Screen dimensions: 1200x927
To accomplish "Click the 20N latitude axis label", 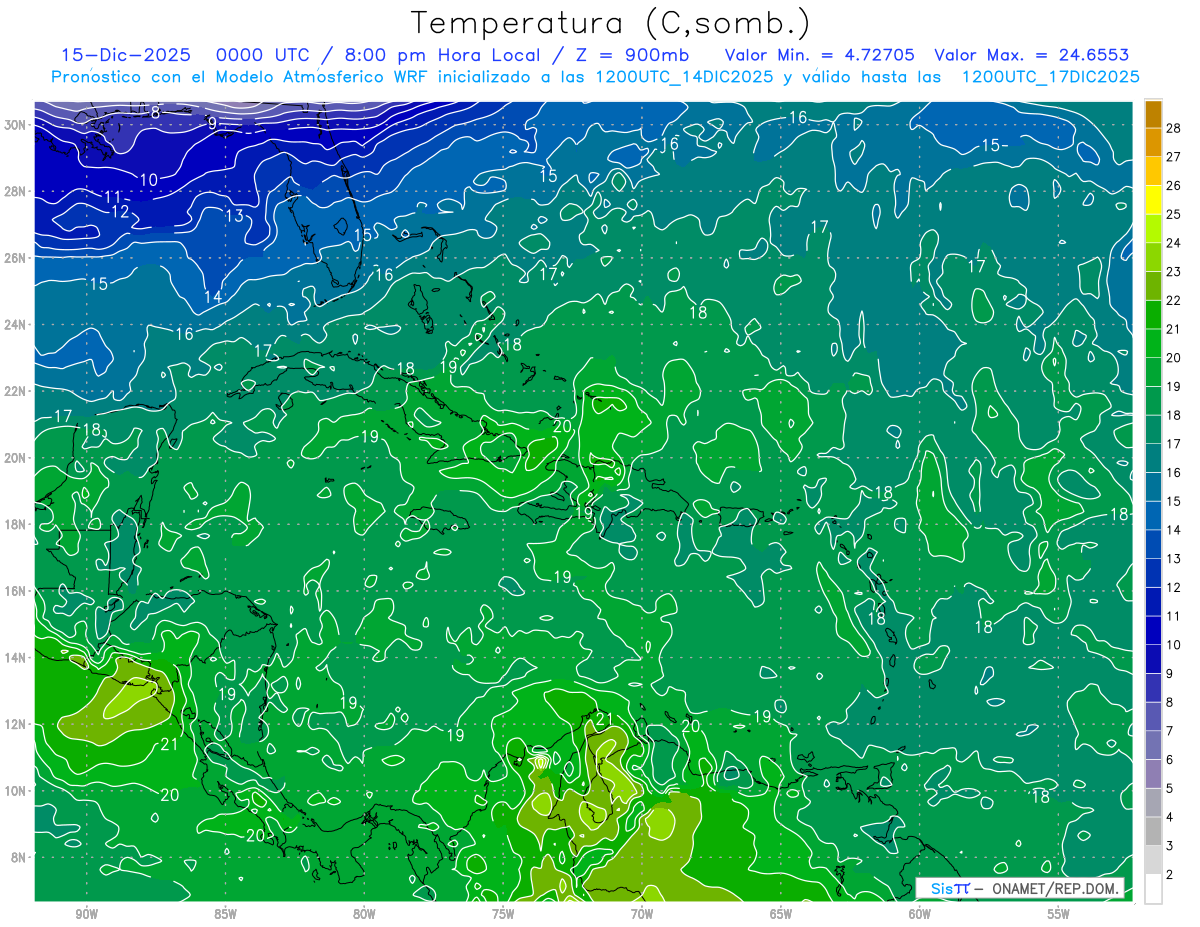I will 15,458.
